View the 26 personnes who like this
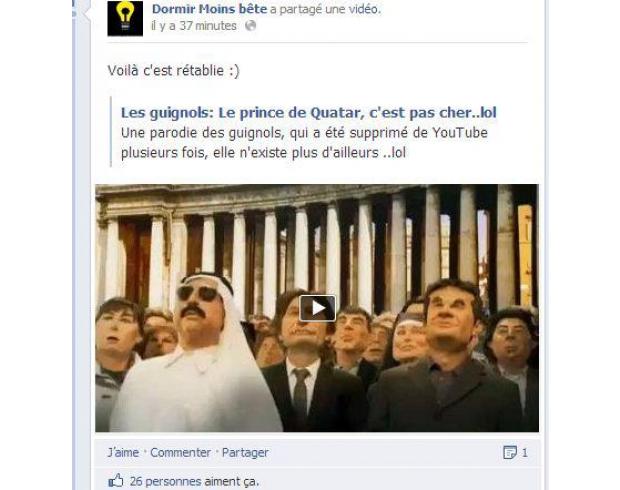This screenshot has height=490, width=620. tap(194, 482)
